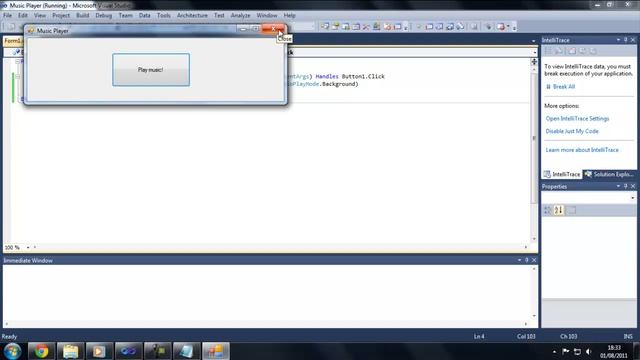Open debug toolbar overflow options arrow
Screen dimensions: 640x360
tap(514, 27)
